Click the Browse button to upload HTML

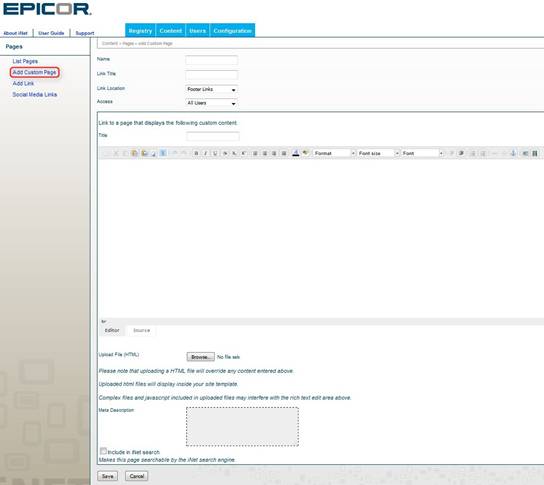tap(201, 357)
